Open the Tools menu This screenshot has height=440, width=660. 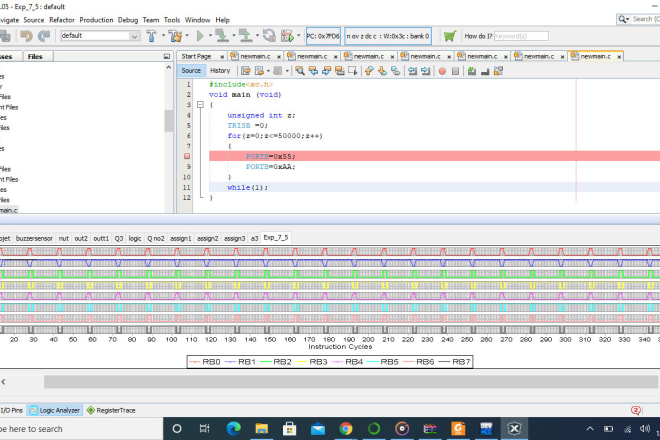tap(172, 20)
